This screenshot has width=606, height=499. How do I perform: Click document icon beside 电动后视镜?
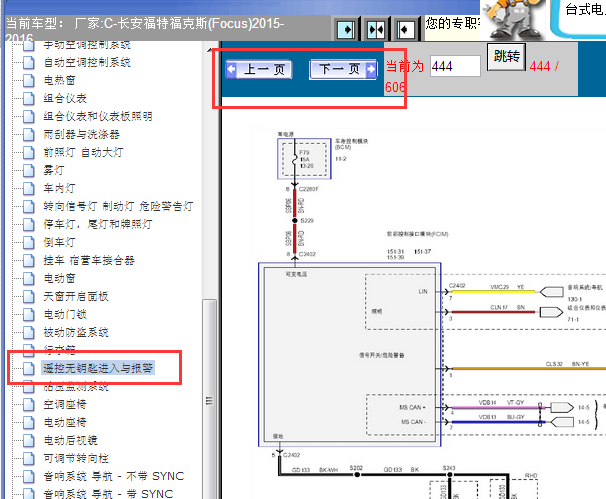pos(28,440)
